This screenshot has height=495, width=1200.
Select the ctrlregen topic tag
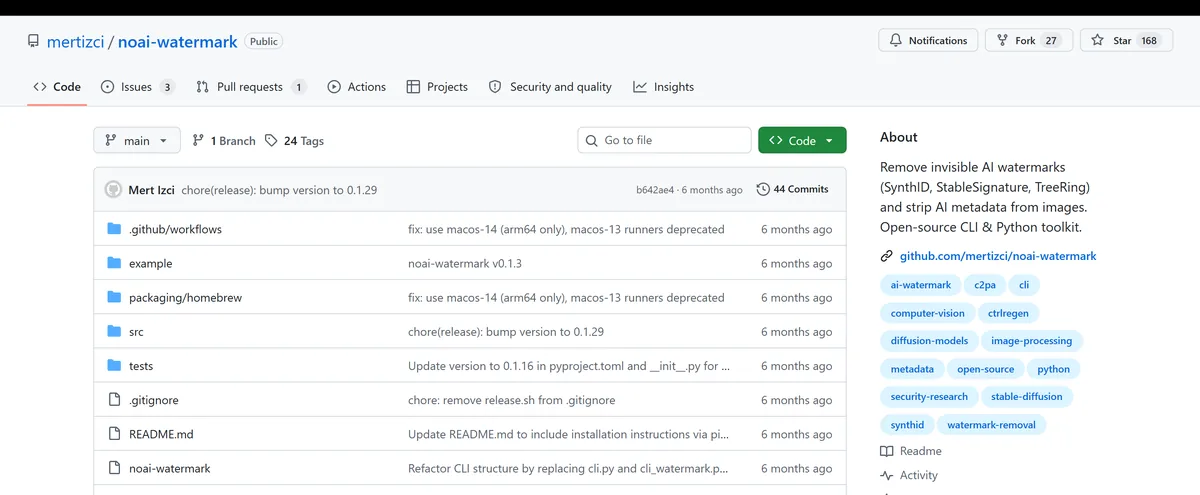[x=1008, y=313]
